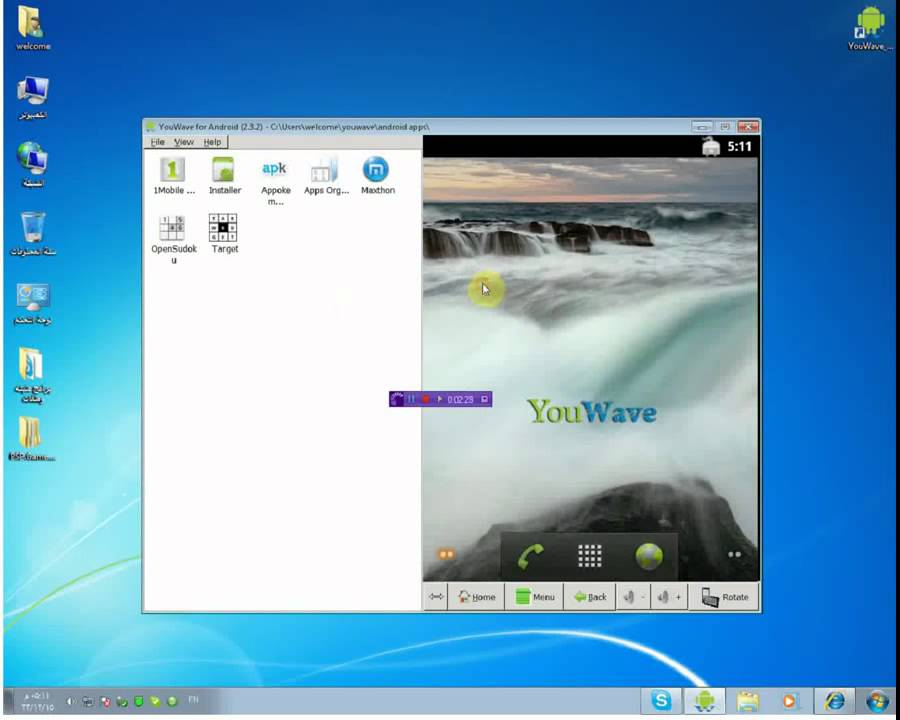900x720 pixels.
Task: Click the YouWave Back button
Action: [590, 597]
